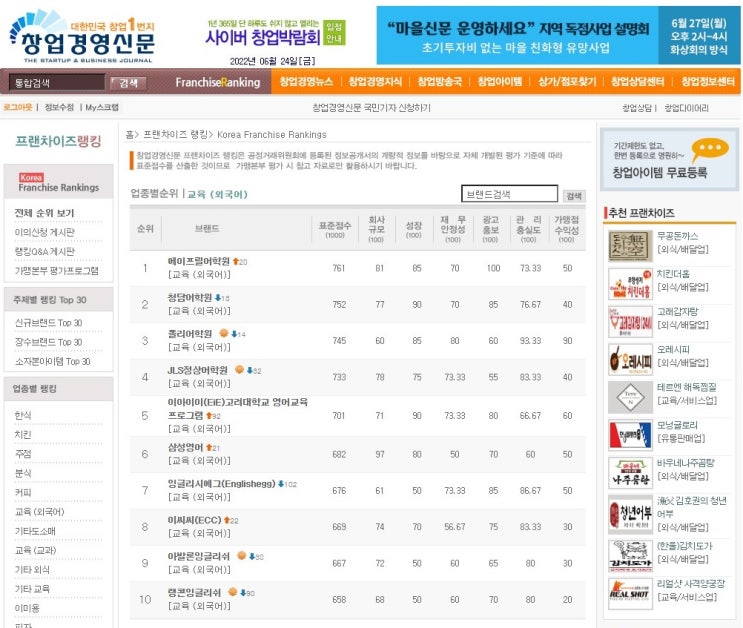This screenshot has height=628, width=743.
Task: Open the FranchiseRanking menu
Action: click(217, 82)
